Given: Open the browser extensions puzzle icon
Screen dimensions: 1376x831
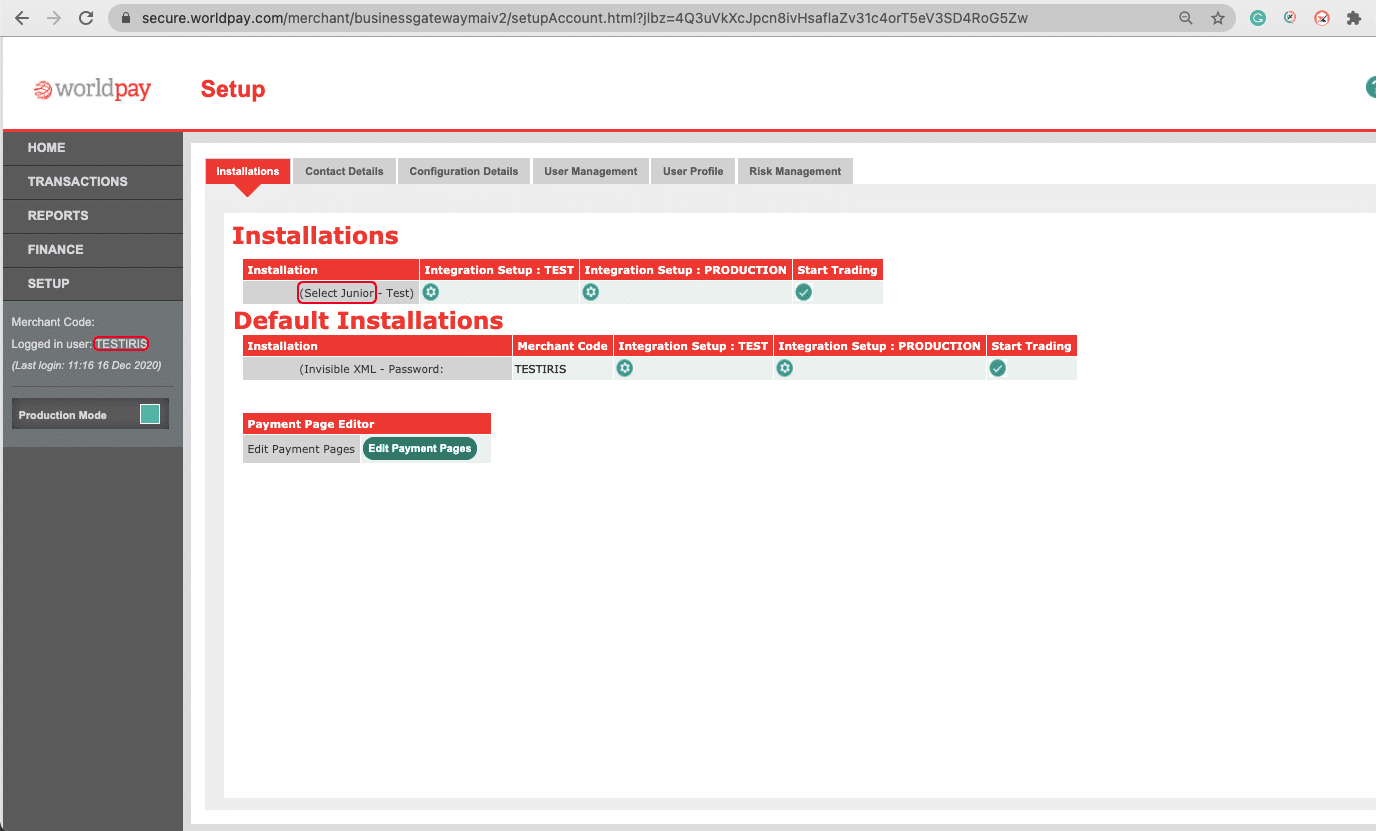Looking at the screenshot, I should click(x=1354, y=18).
